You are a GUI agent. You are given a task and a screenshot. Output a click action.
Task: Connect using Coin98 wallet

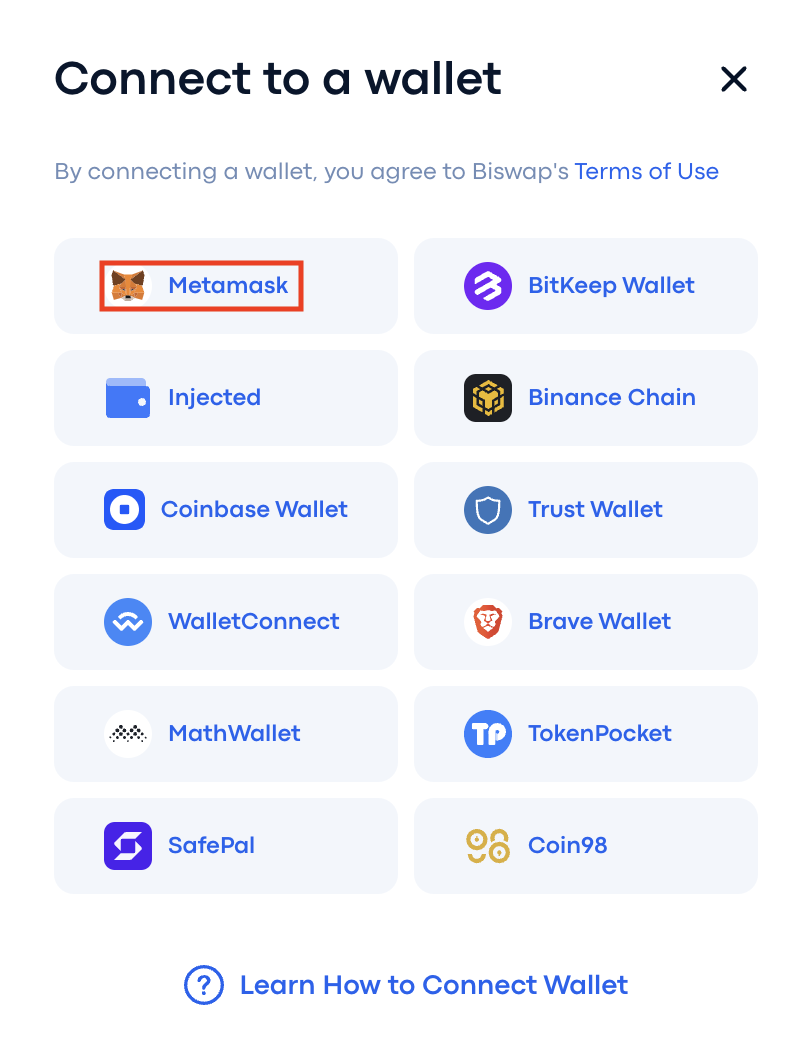pyautogui.click(x=586, y=845)
